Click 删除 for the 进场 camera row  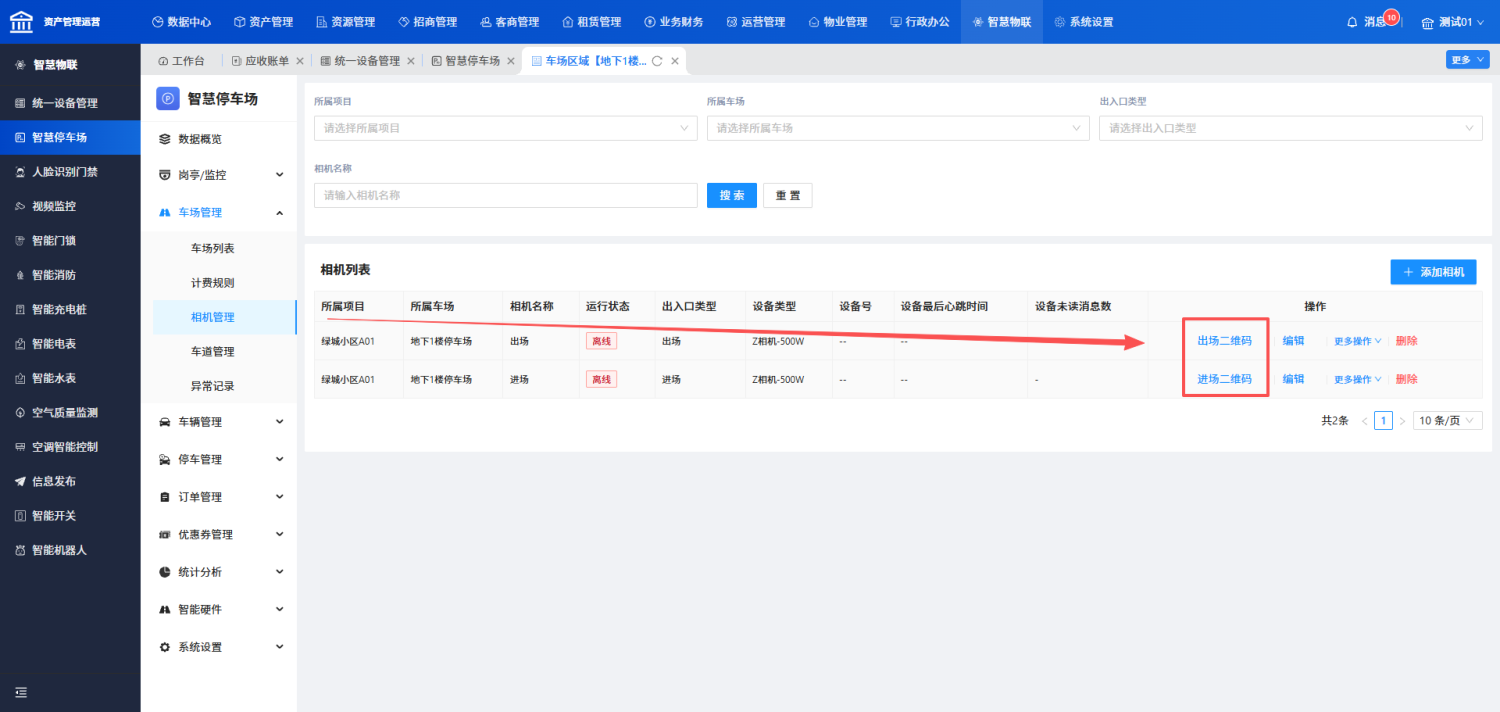(x=1407, y=379)
